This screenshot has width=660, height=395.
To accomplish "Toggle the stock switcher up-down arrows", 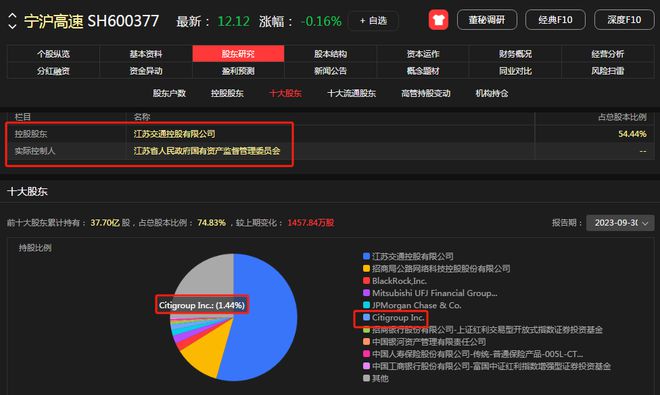I will [x=12, y=21].
